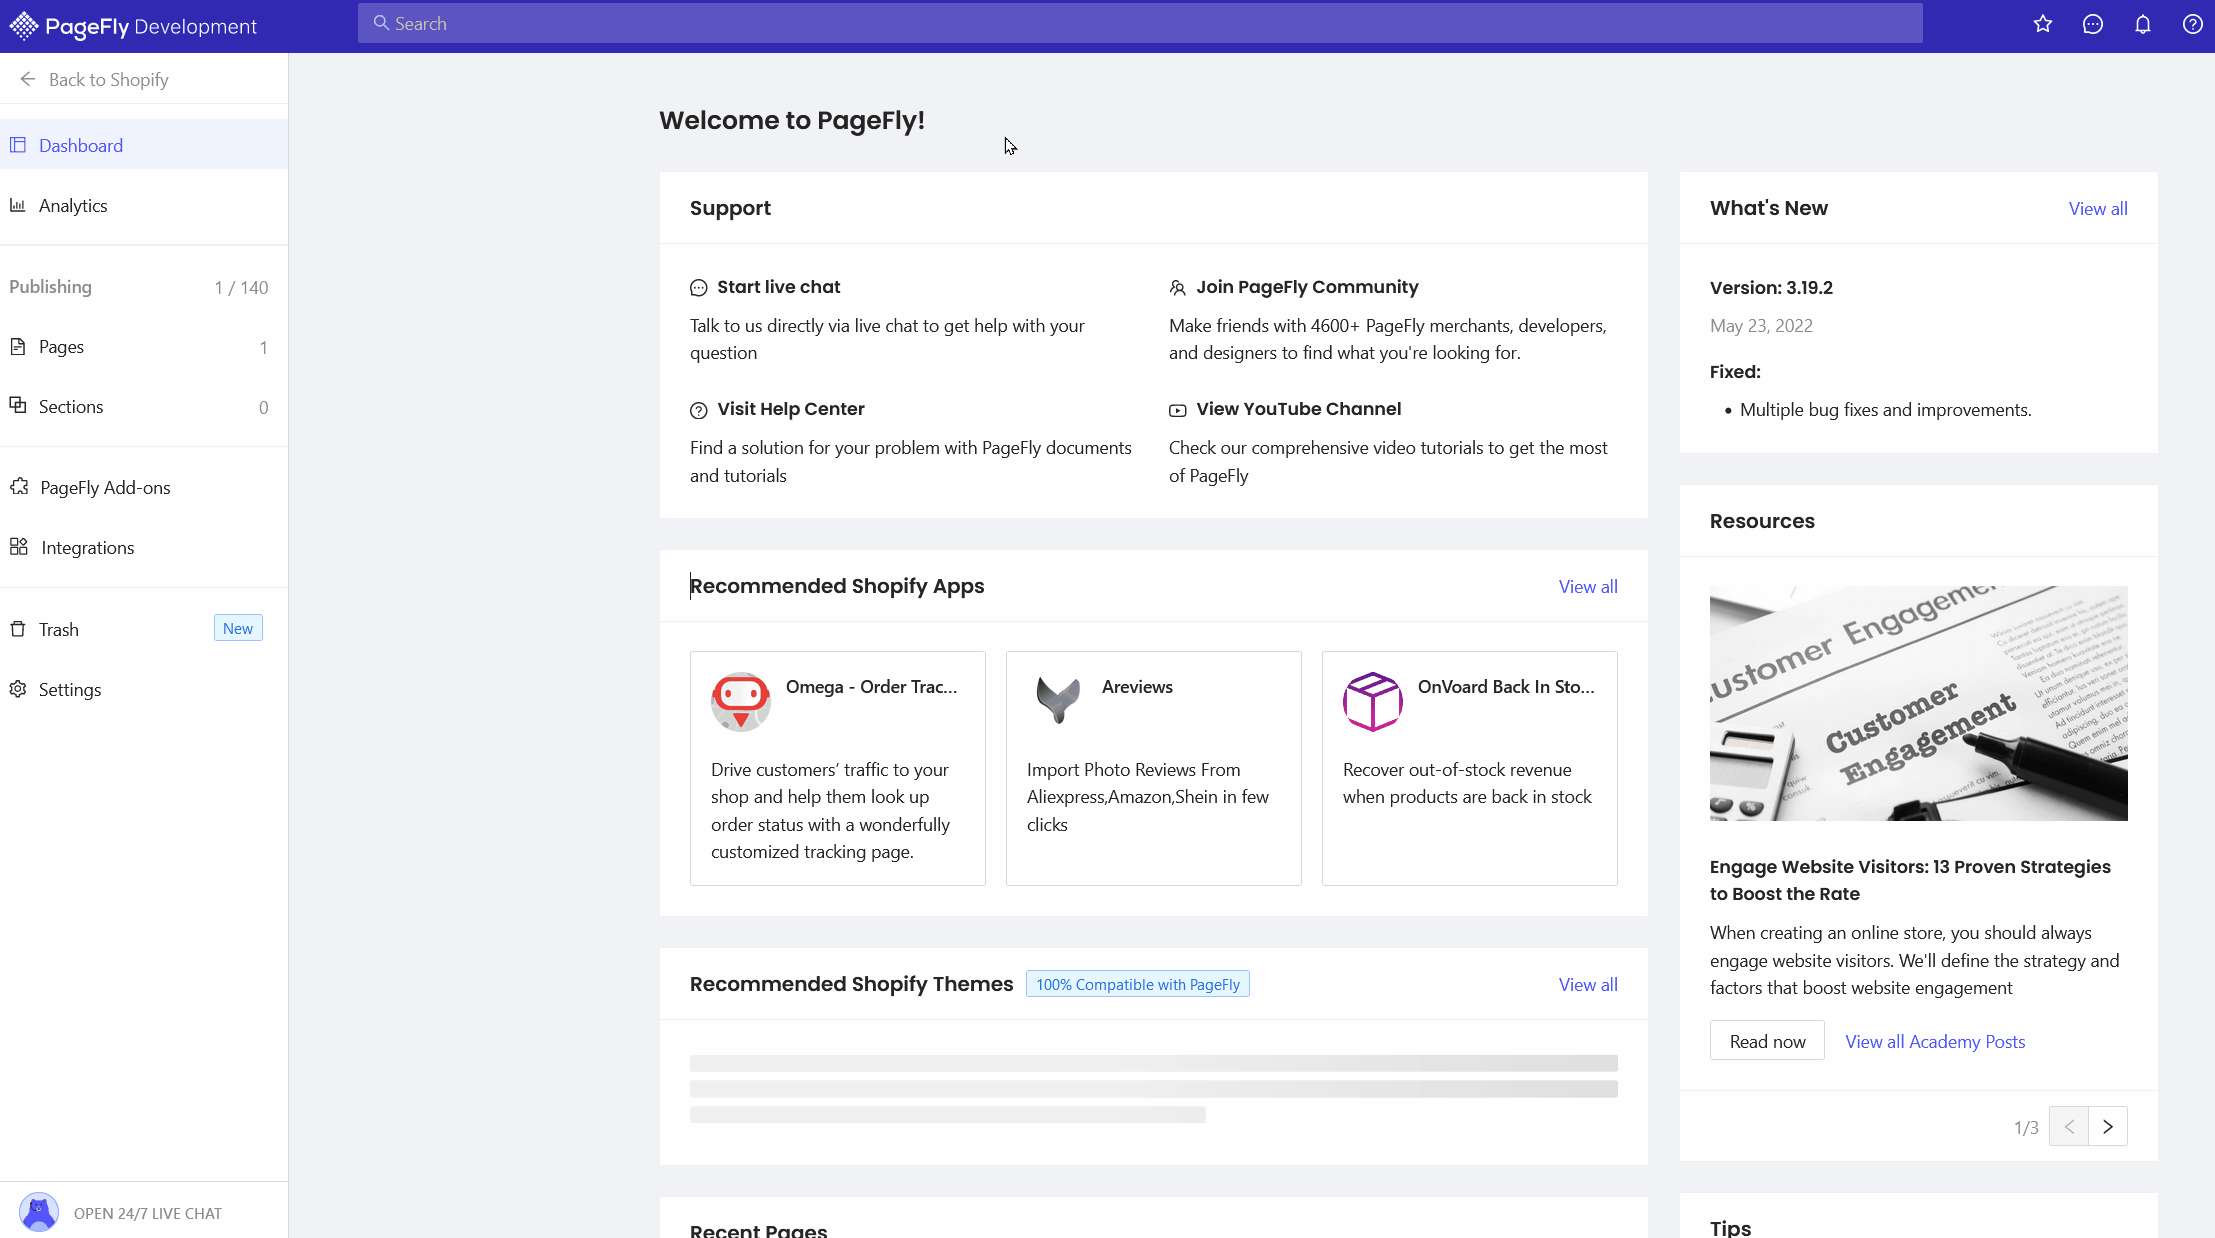
Task: Click View YouTube Channel heading
Action: click(x=1298, y=409)
